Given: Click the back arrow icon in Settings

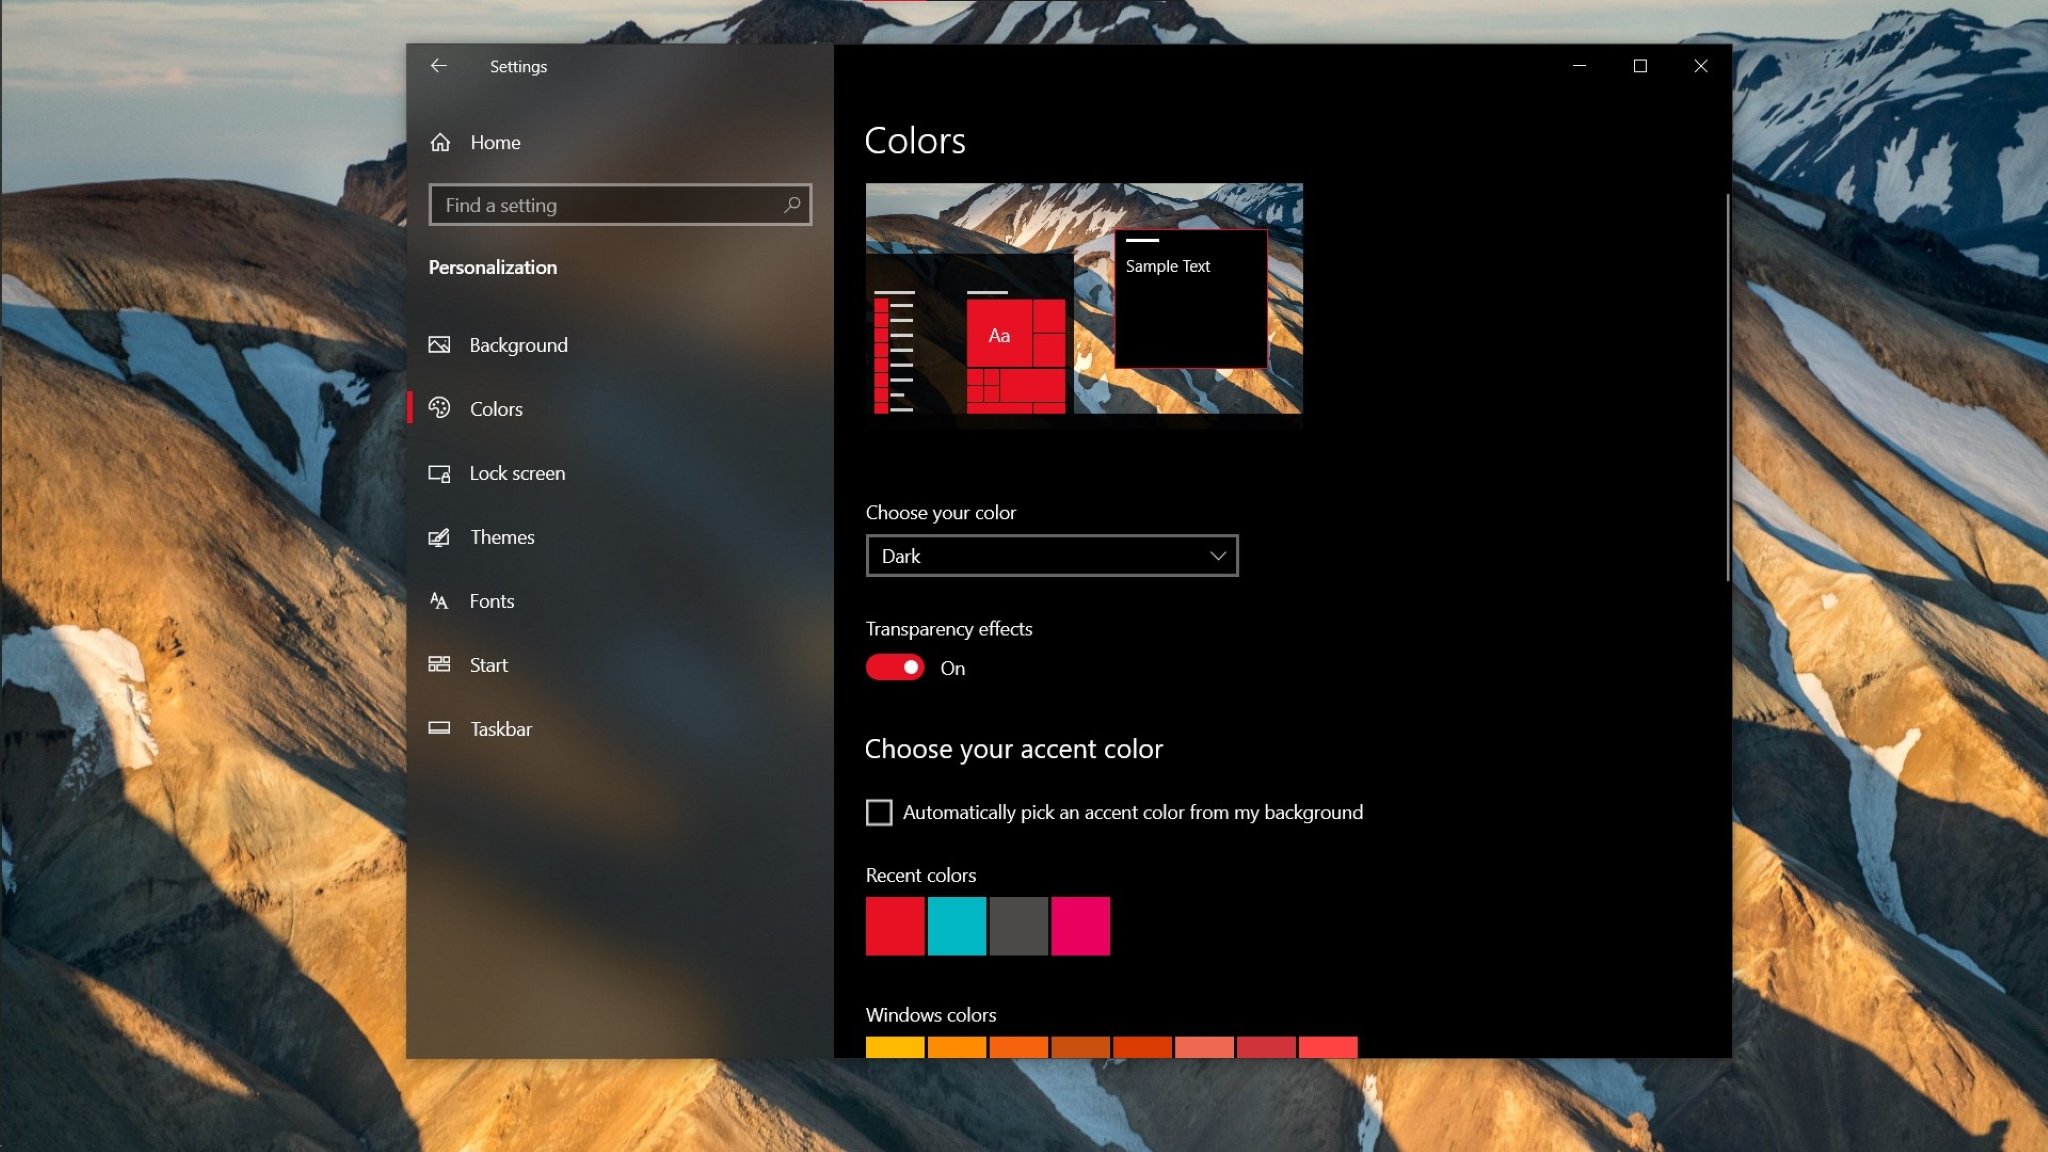Looking at the screenshot, I should 438,66.
